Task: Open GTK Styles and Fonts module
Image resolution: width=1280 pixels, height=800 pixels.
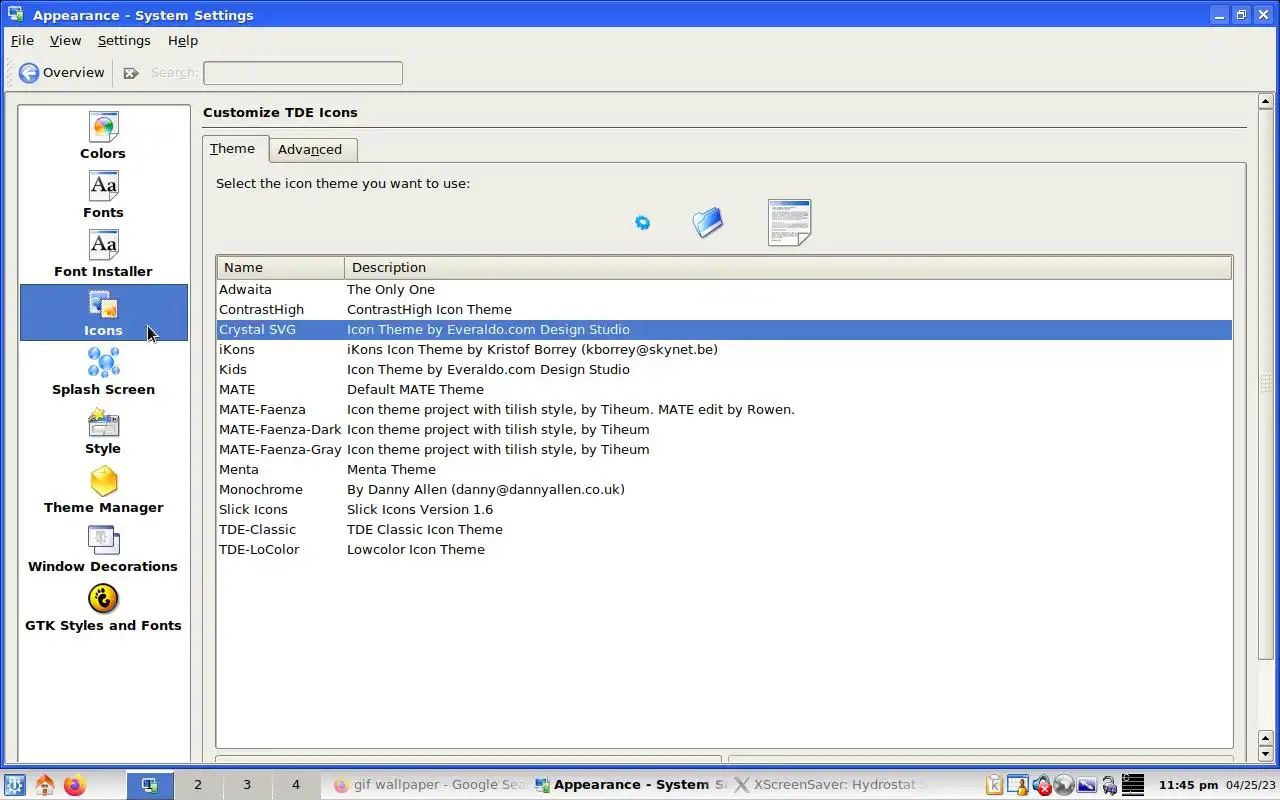Action: pos(103,608)
